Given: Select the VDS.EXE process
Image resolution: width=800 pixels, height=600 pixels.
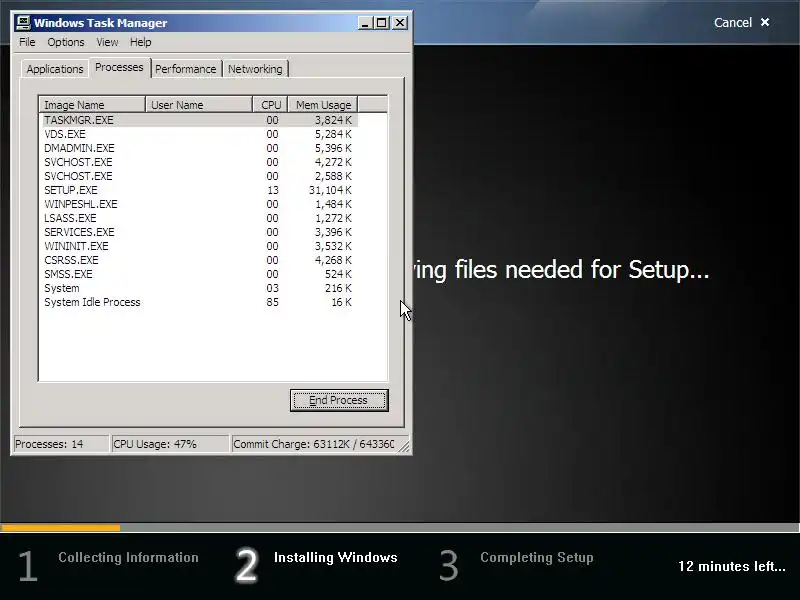Looking at the screenshot, I should click(x=199, y=134).
